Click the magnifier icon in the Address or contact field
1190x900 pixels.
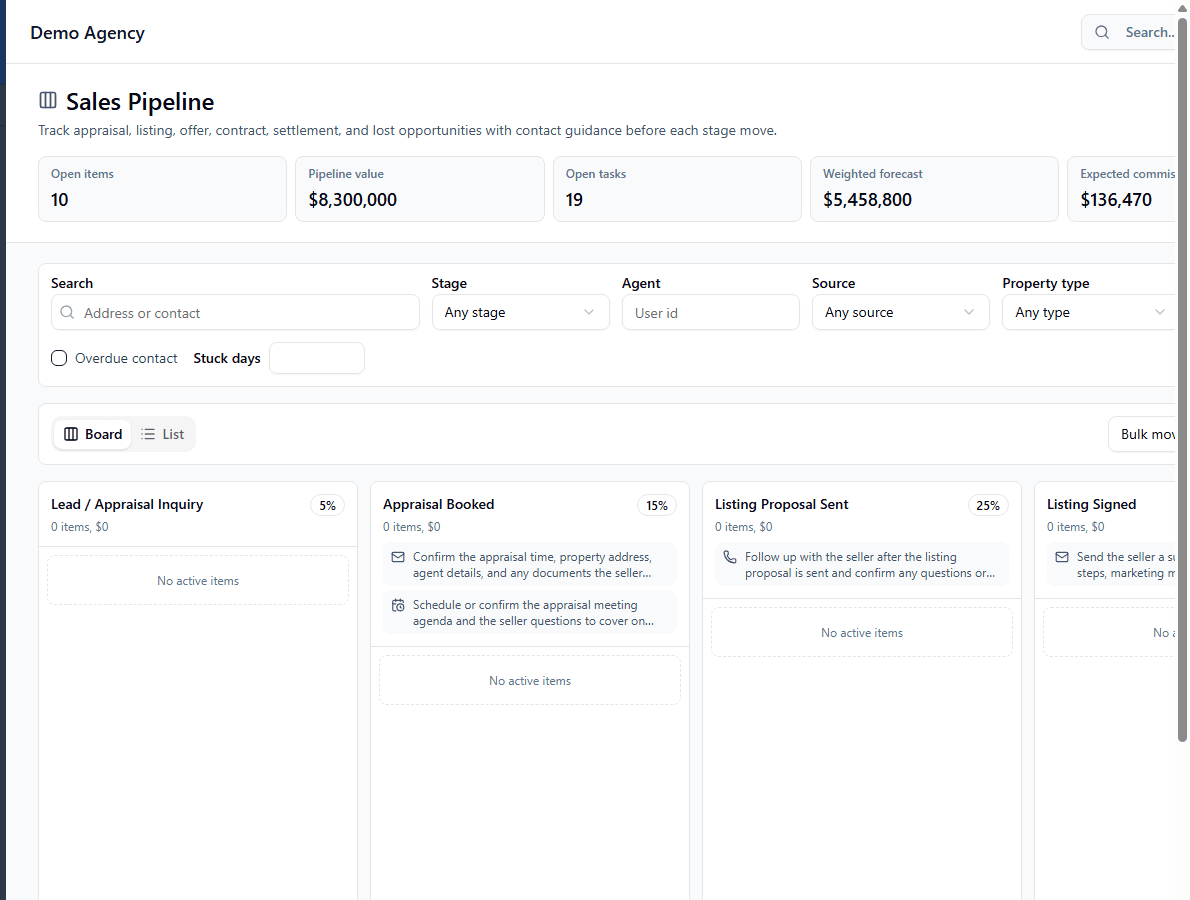click(68, 313)
